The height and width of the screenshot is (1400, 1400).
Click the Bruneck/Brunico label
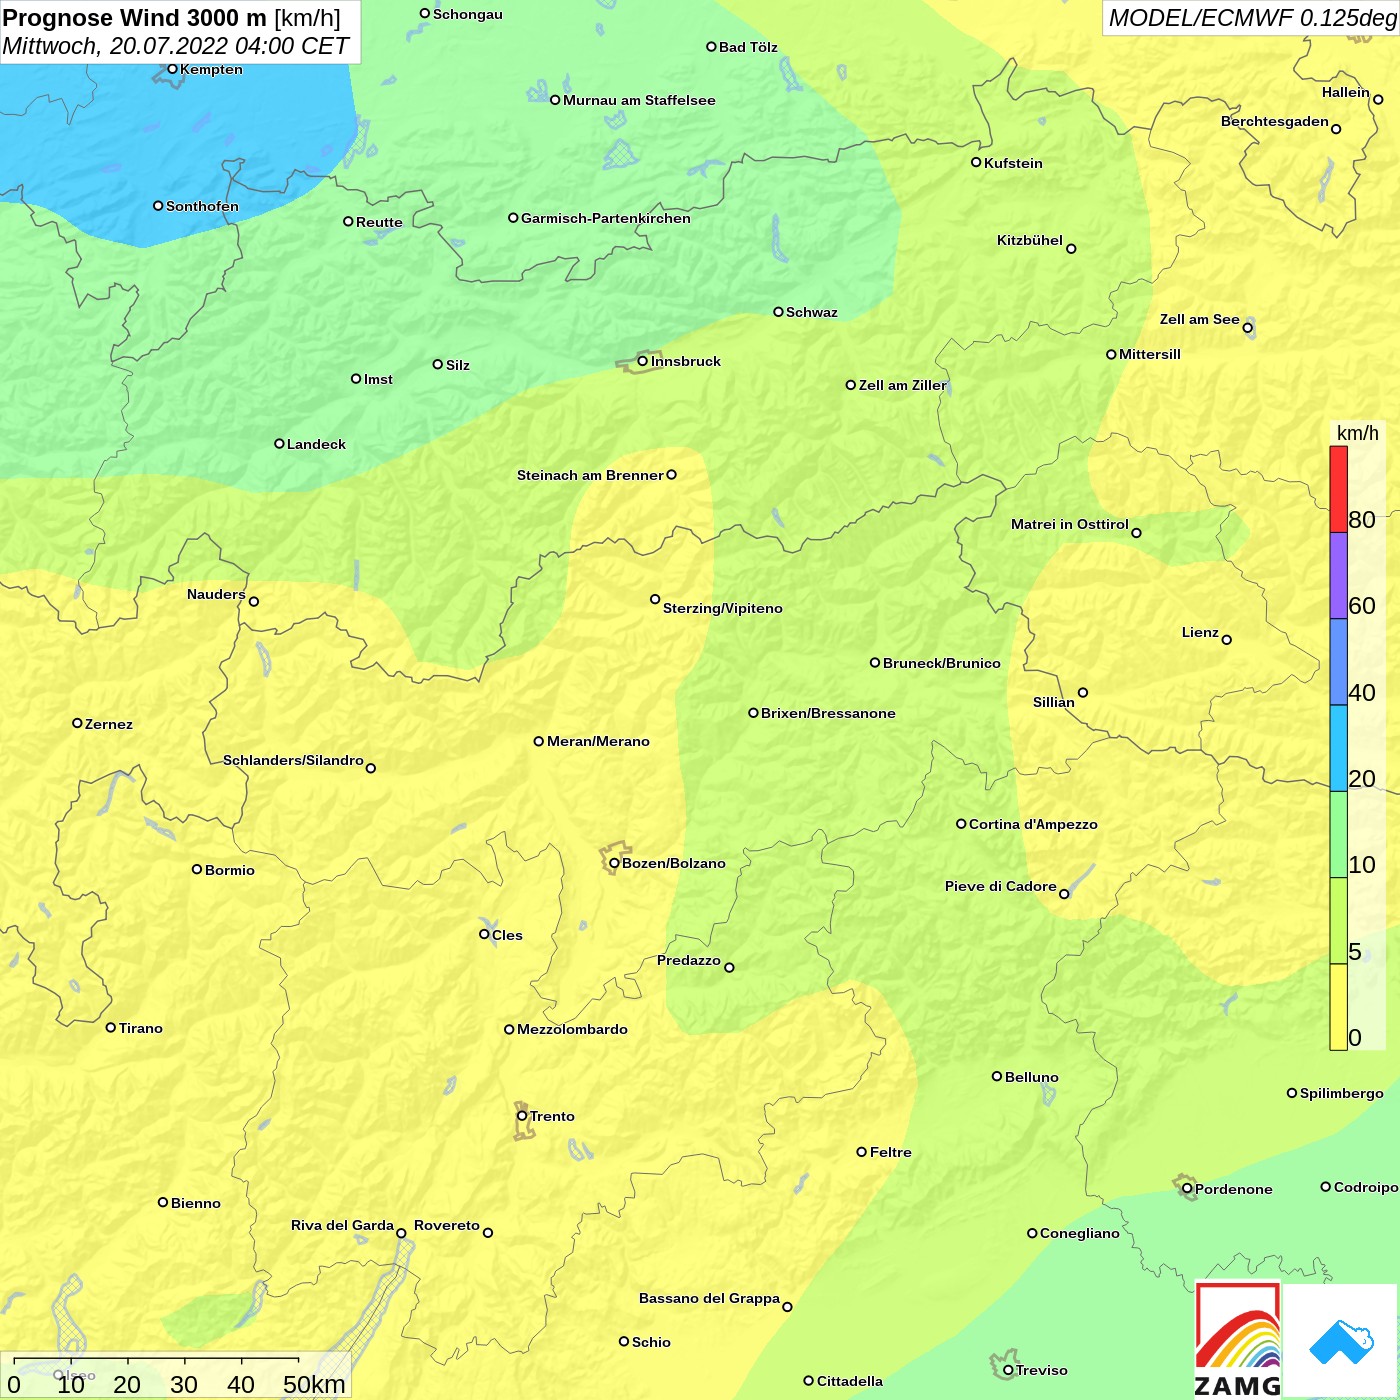tap(942, 663)
